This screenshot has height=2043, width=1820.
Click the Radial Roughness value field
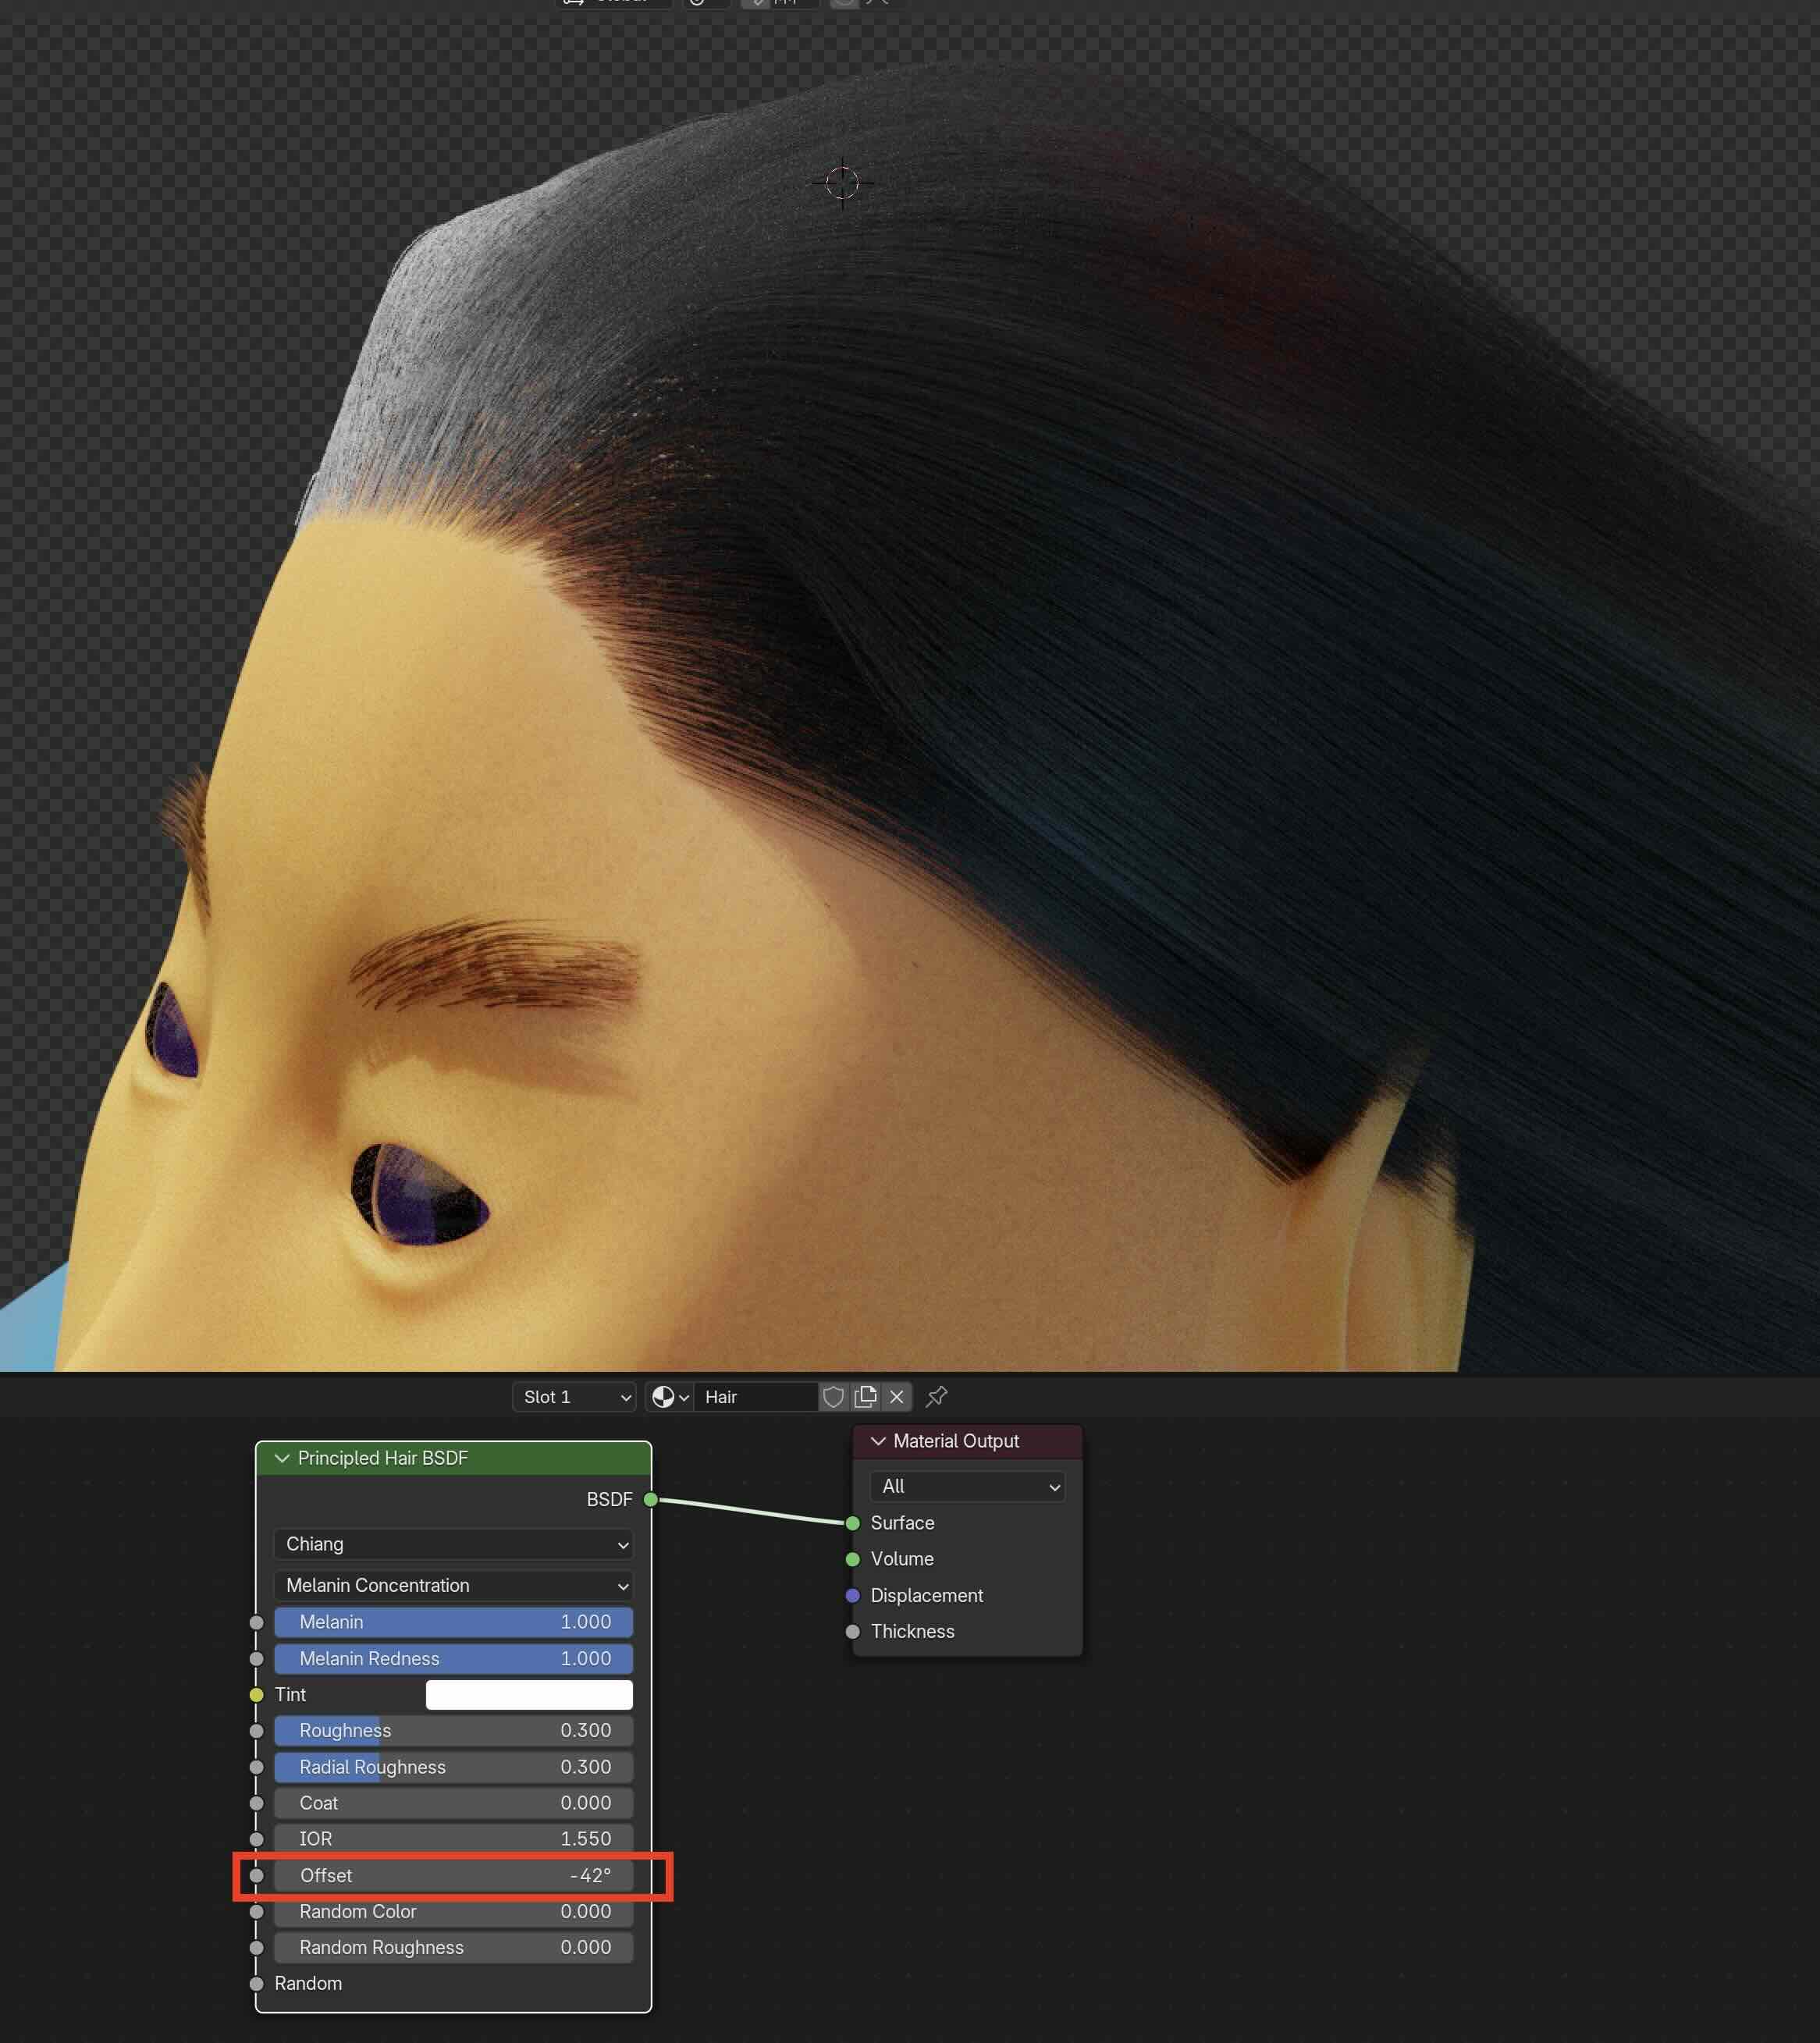pos(453,1767)
